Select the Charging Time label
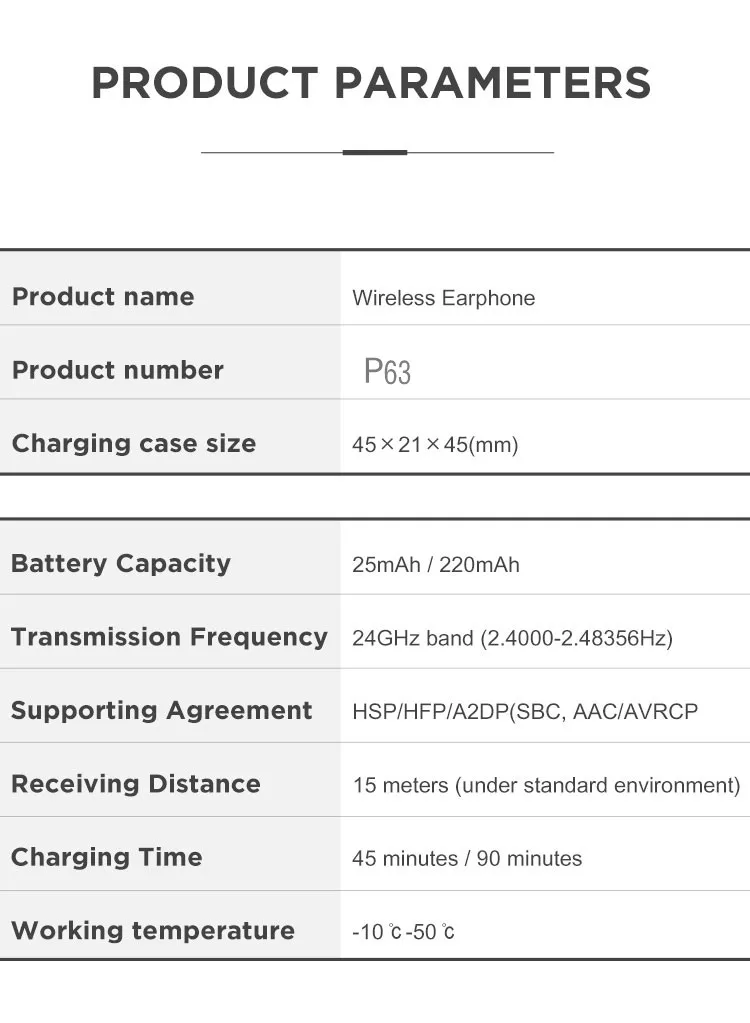 [x=106, y=857]
